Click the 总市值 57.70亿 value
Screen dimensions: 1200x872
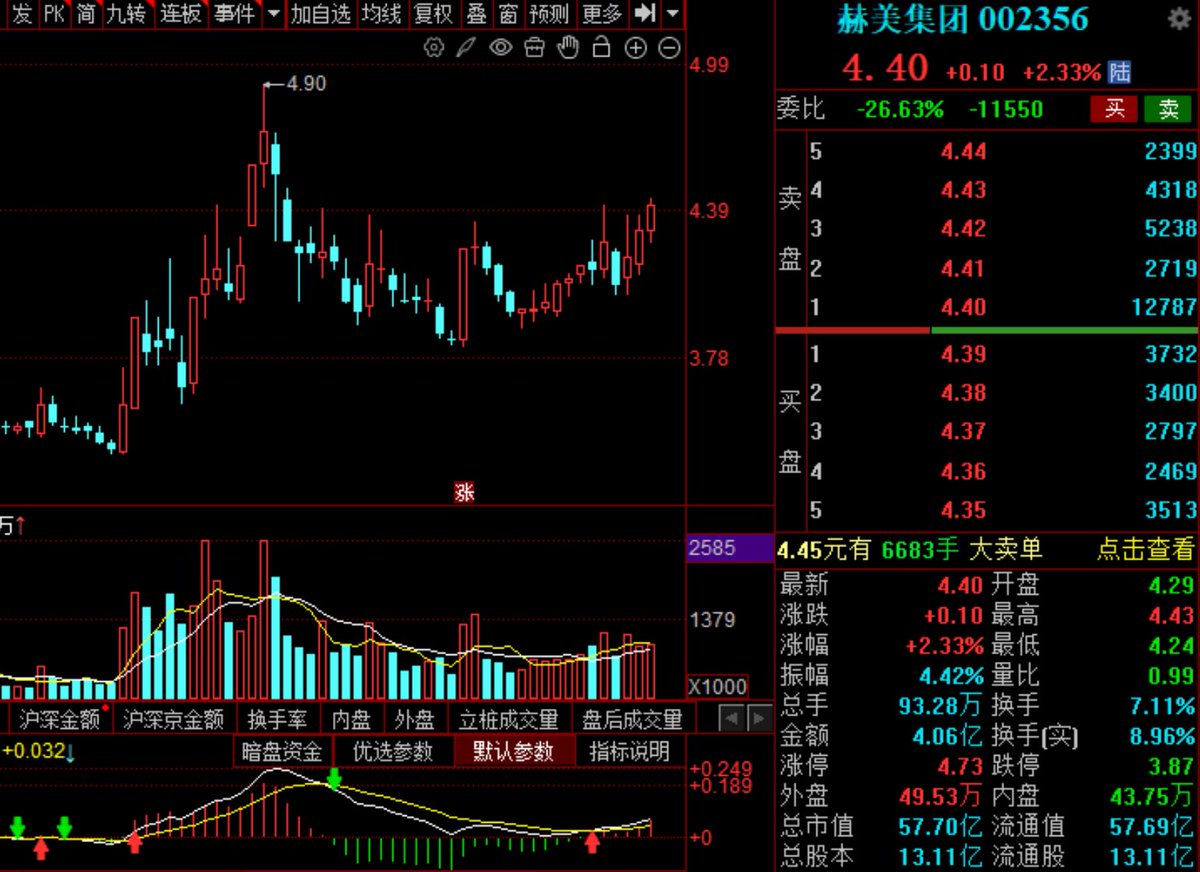click(940, 827)
